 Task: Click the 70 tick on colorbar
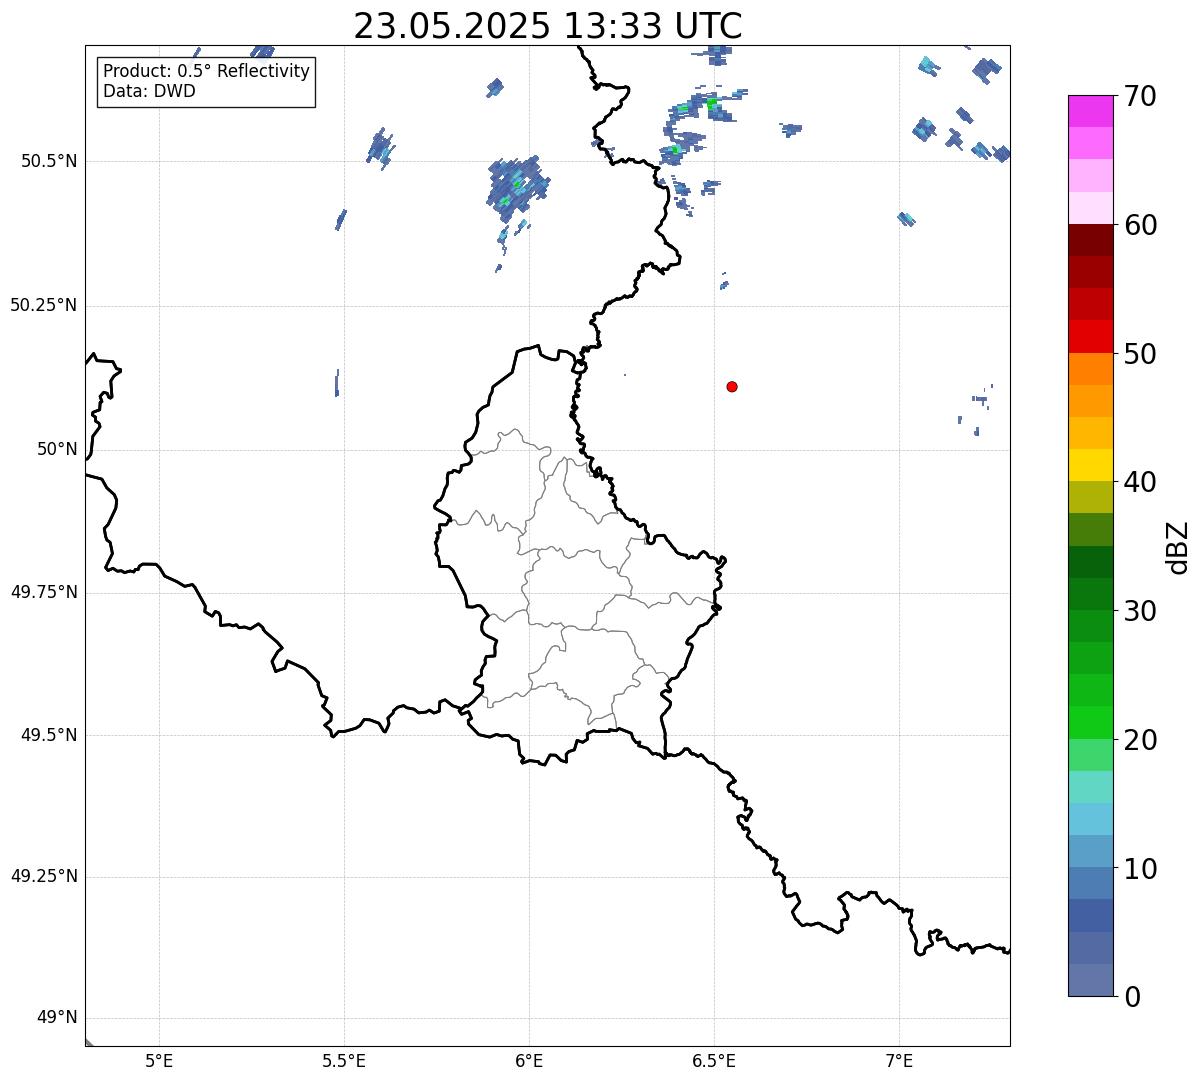coord(1140,97)
